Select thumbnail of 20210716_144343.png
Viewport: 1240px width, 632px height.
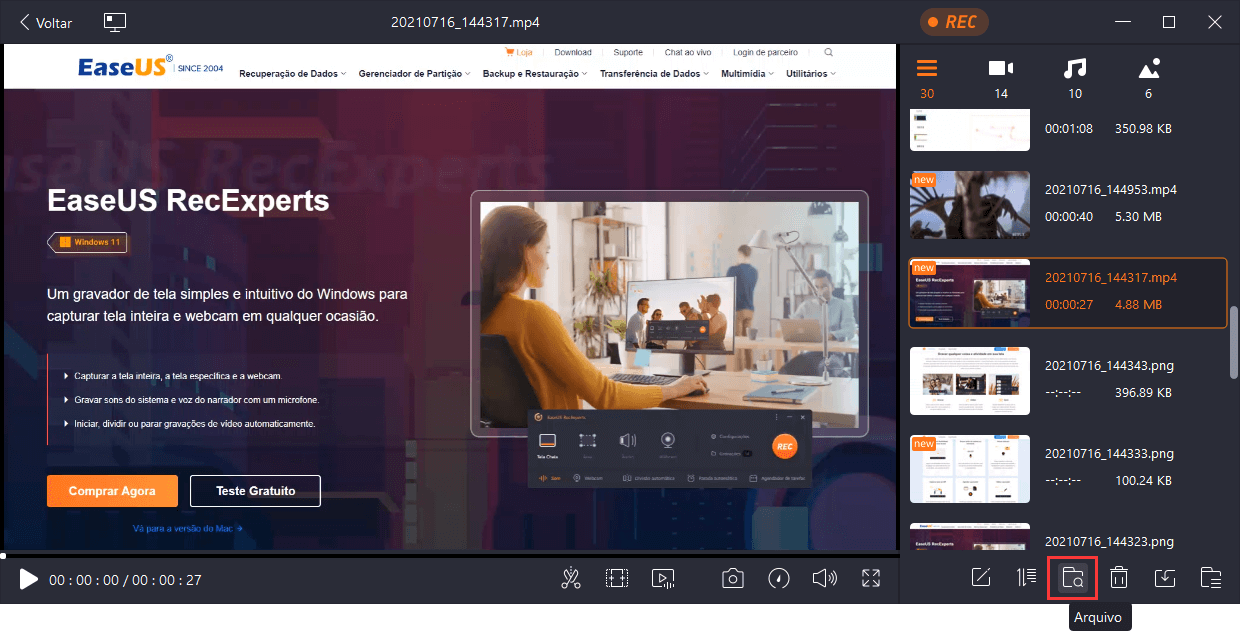[970, 381]
